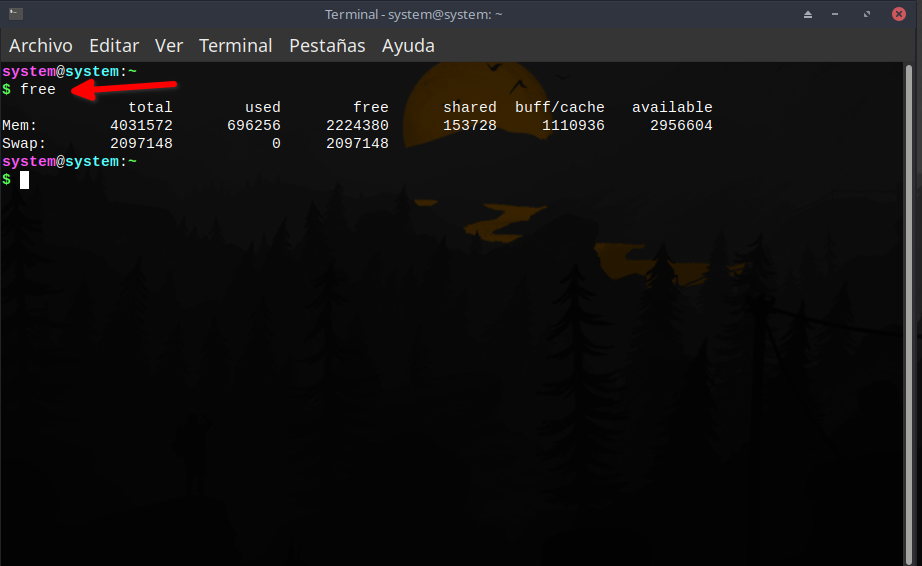Click the 'total' column header
The image size is (922, 566).
pyautogui.click(x=151, y=107)
